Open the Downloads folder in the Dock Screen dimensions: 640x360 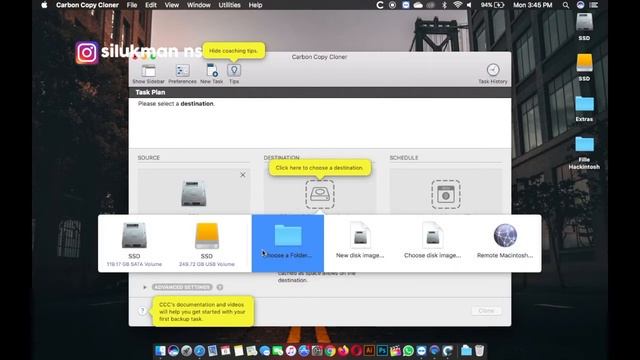(466, 351)
